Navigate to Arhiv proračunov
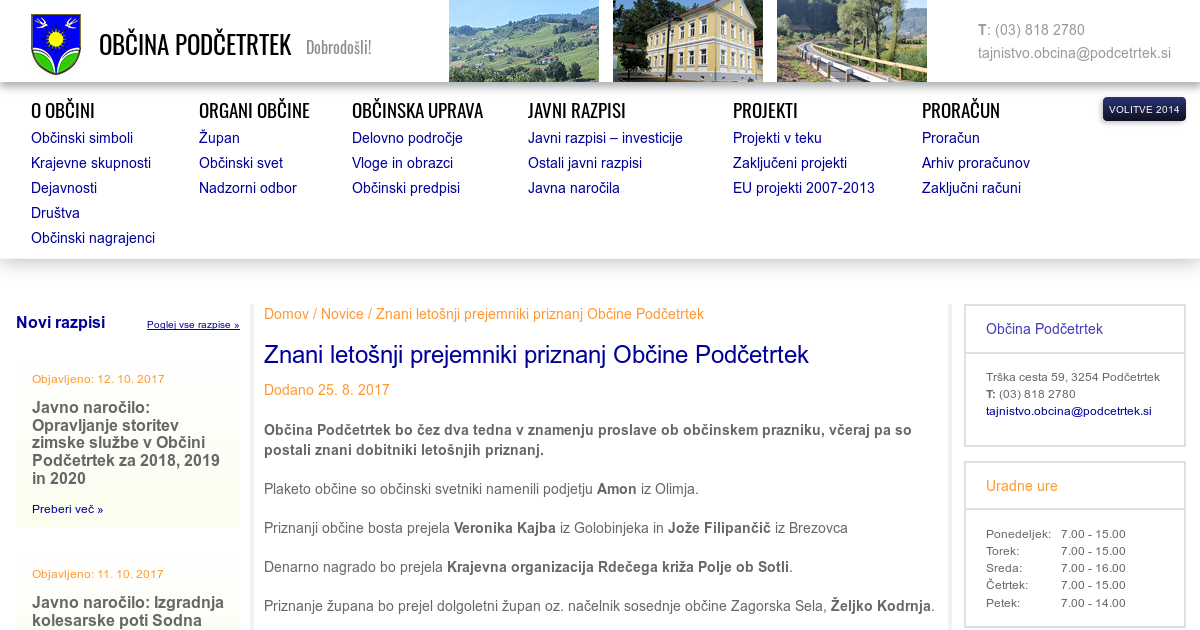The image size is (1200, 630). (x=975, y=163)
